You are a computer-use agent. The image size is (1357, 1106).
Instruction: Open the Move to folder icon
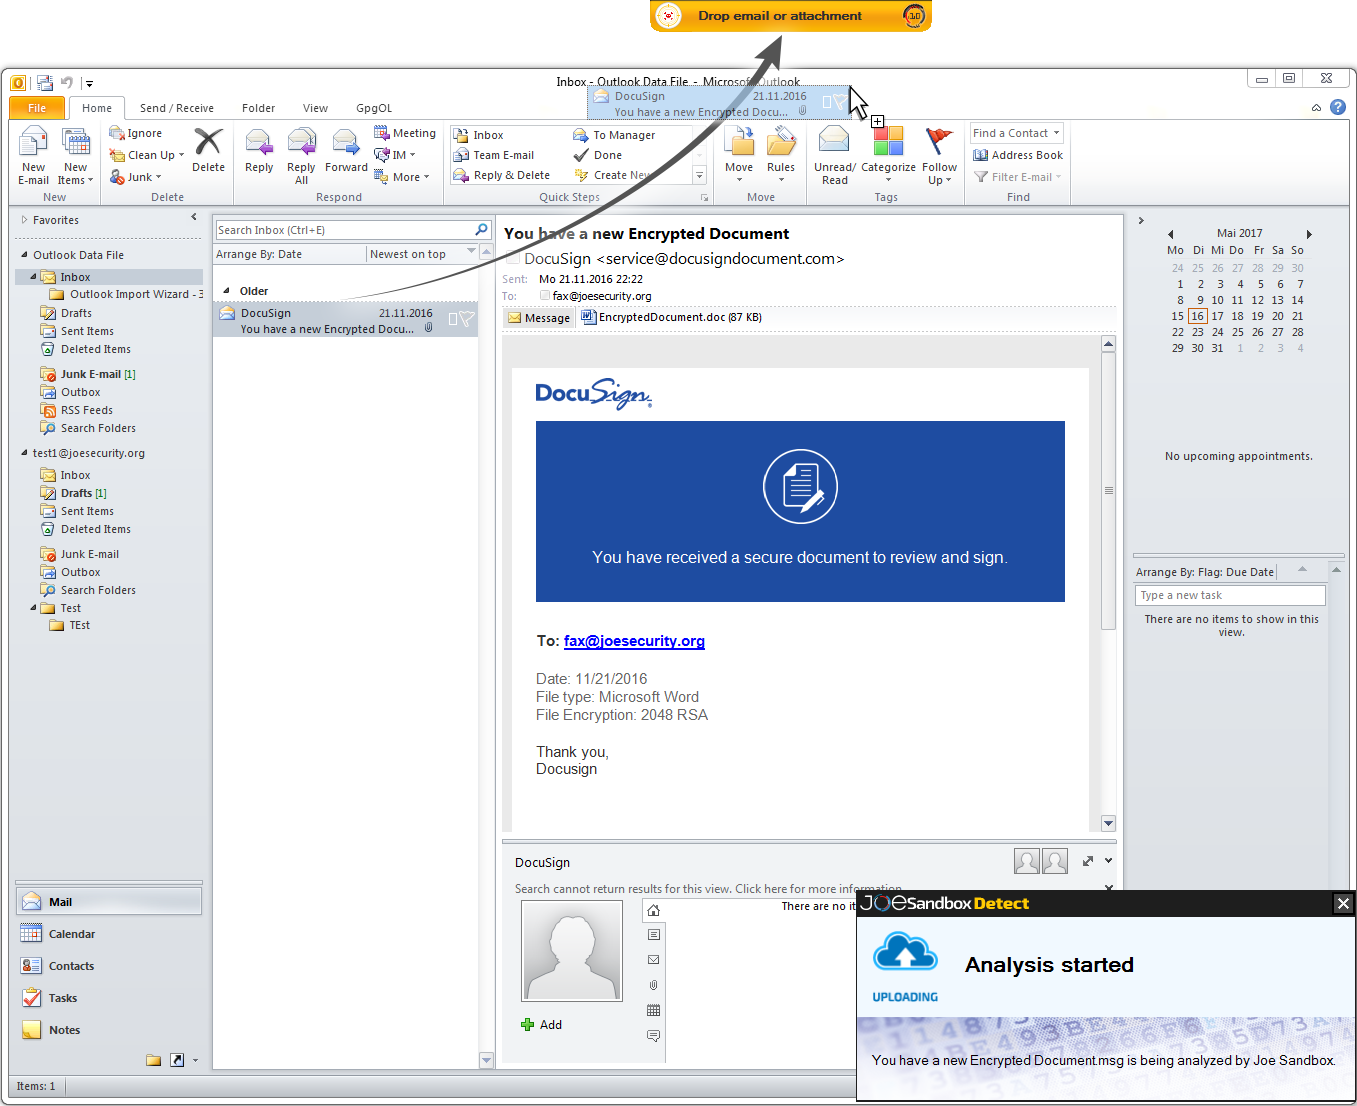click(739, 142)
